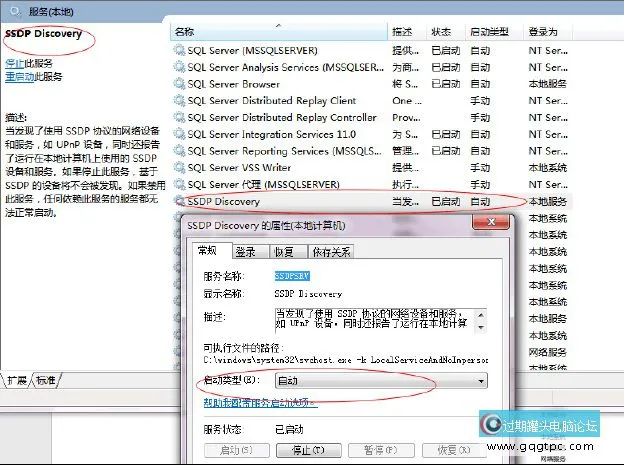Select the SQL Server (MSSQLSERVER) service row
624x465 pixels.
[x=252, y=51]
